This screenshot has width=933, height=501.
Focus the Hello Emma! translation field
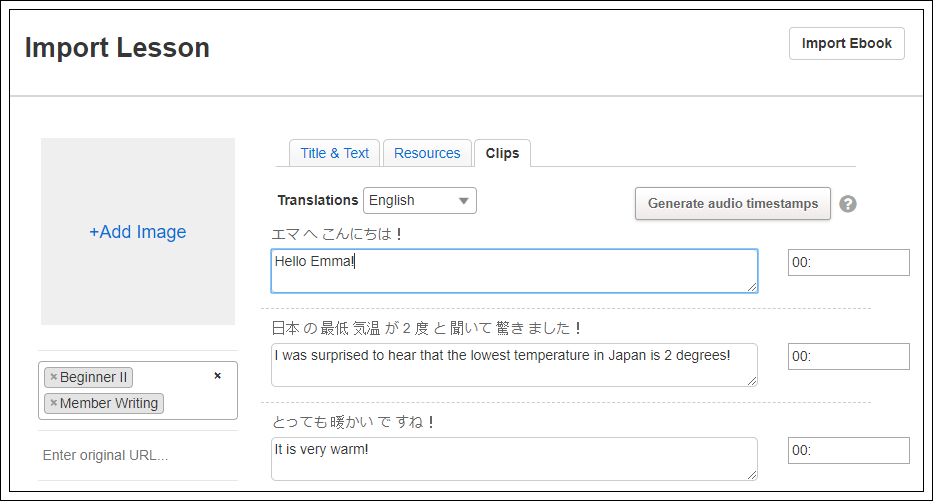point(514,271)
